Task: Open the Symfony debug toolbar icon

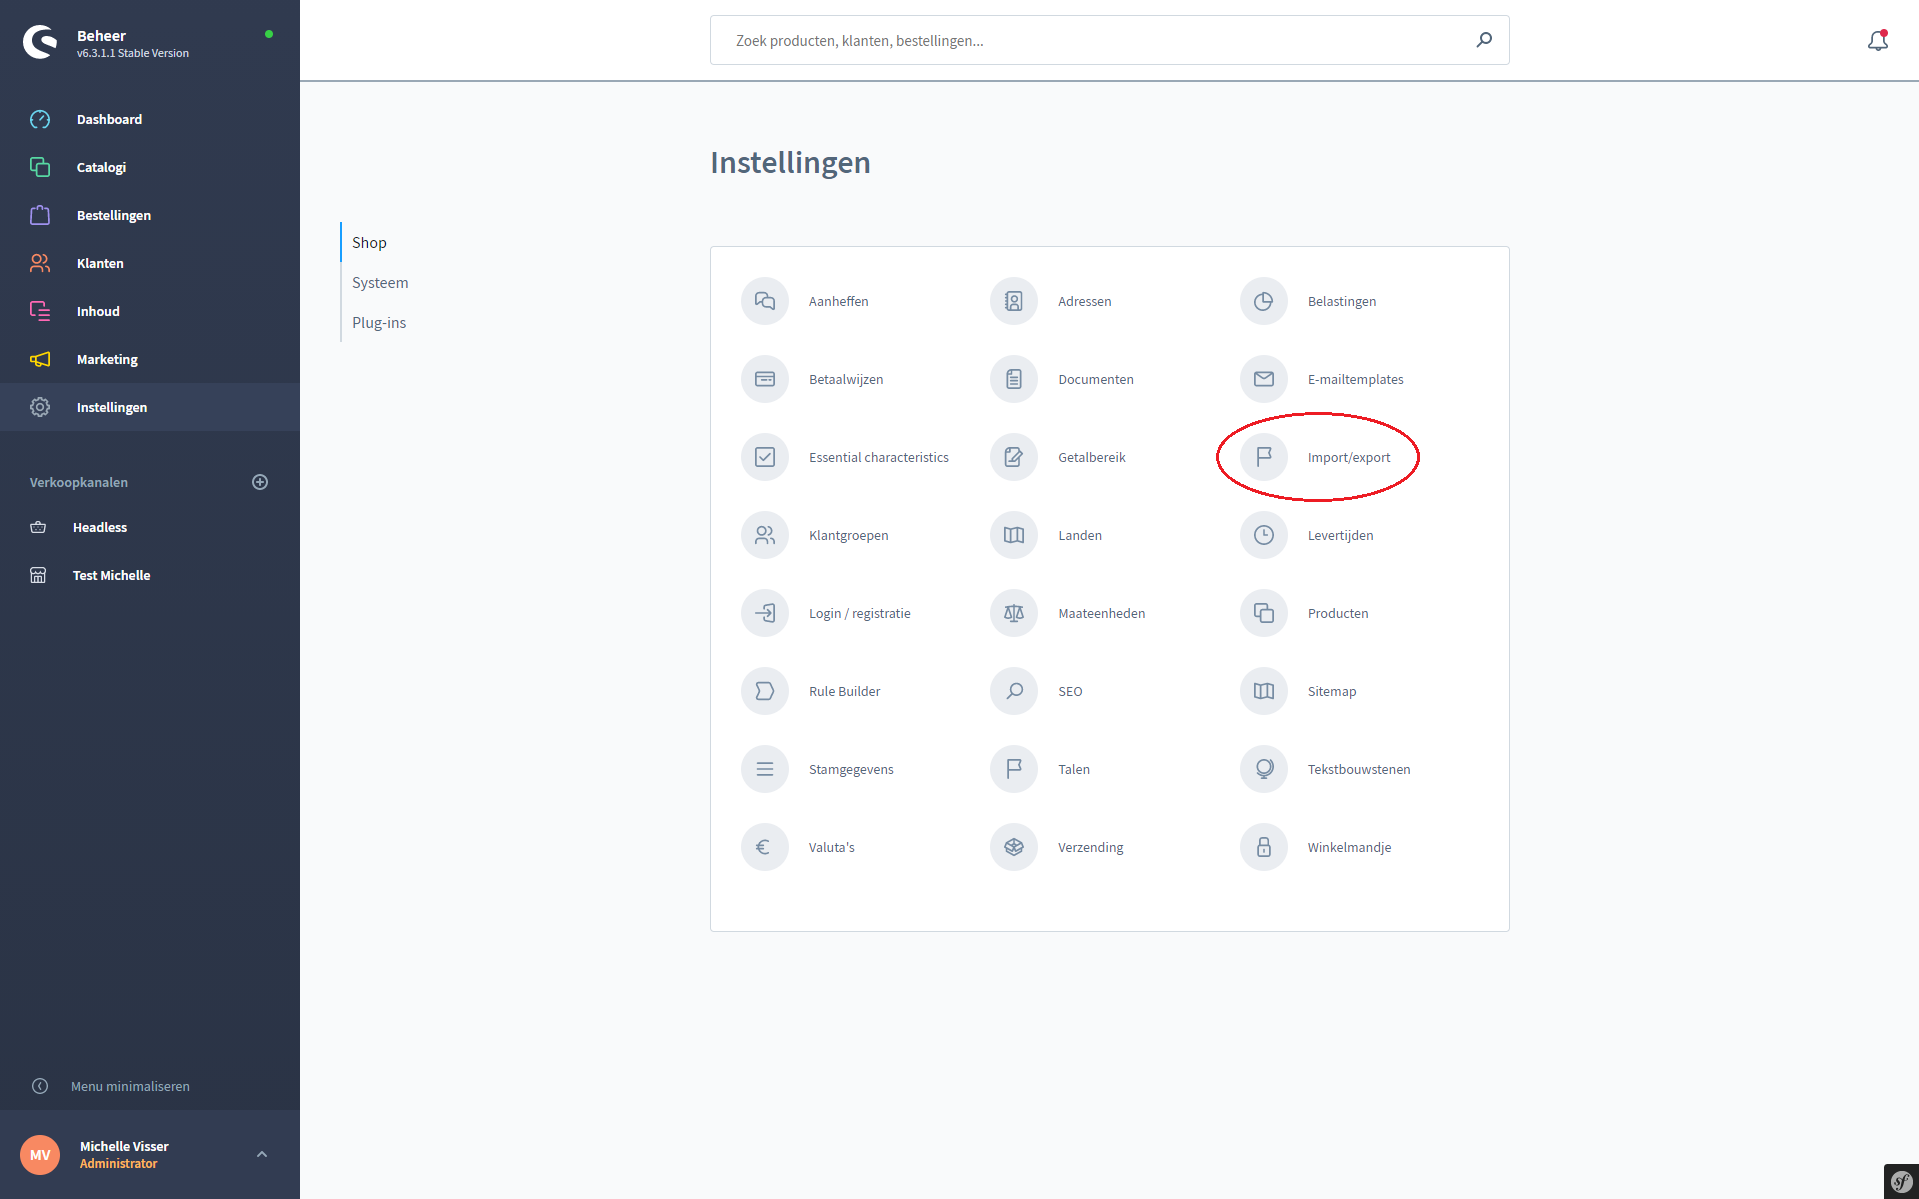Action: click(1900, 1181)
